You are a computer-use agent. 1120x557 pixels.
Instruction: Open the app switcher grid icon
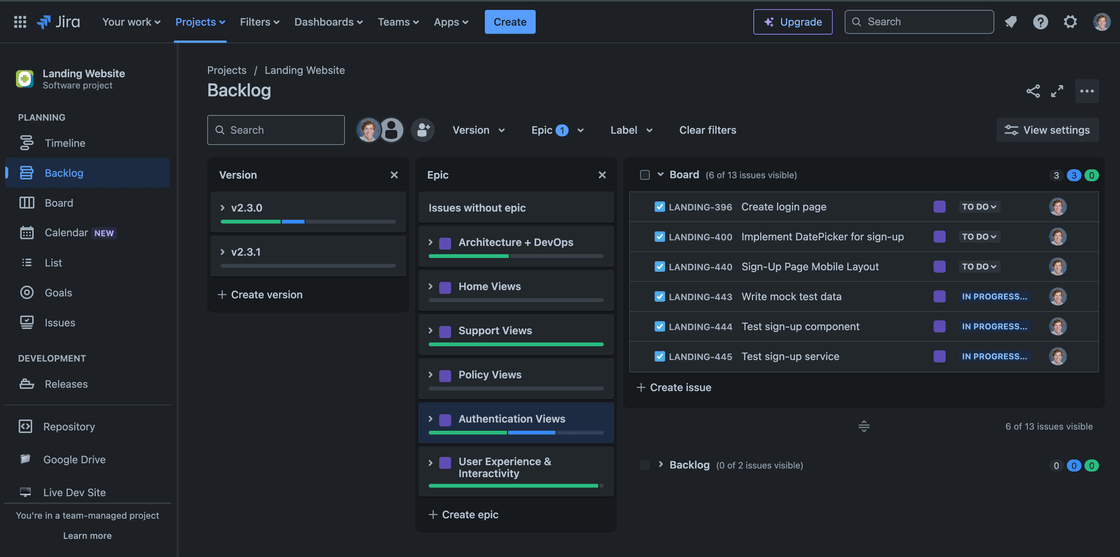20,22
